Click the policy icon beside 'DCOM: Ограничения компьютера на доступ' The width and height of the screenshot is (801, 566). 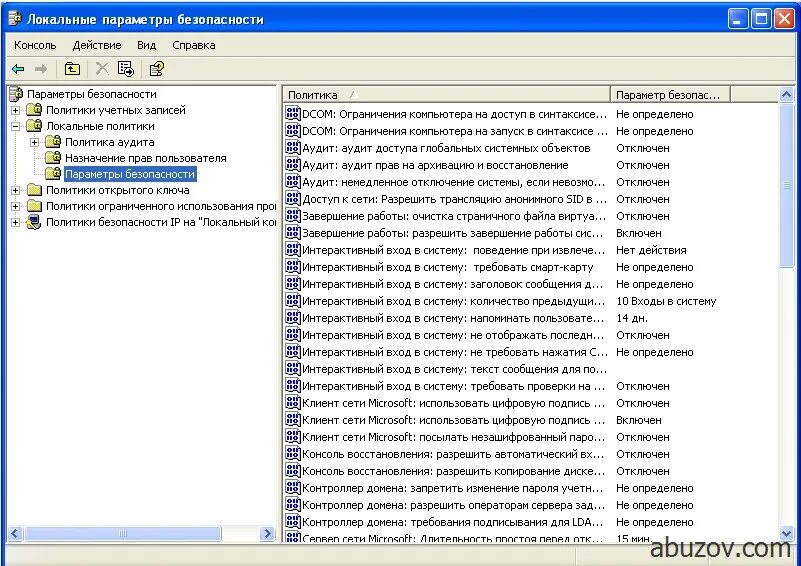293,113
